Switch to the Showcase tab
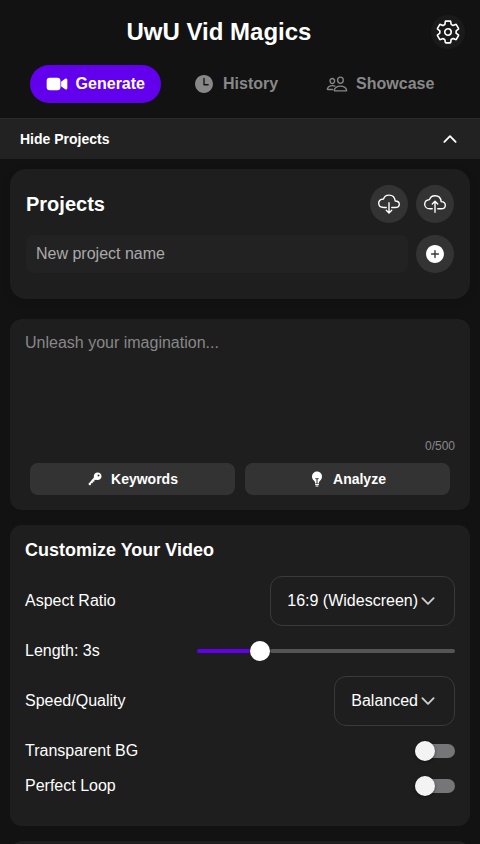Viewport: 480px width, 844px height. 381,84
